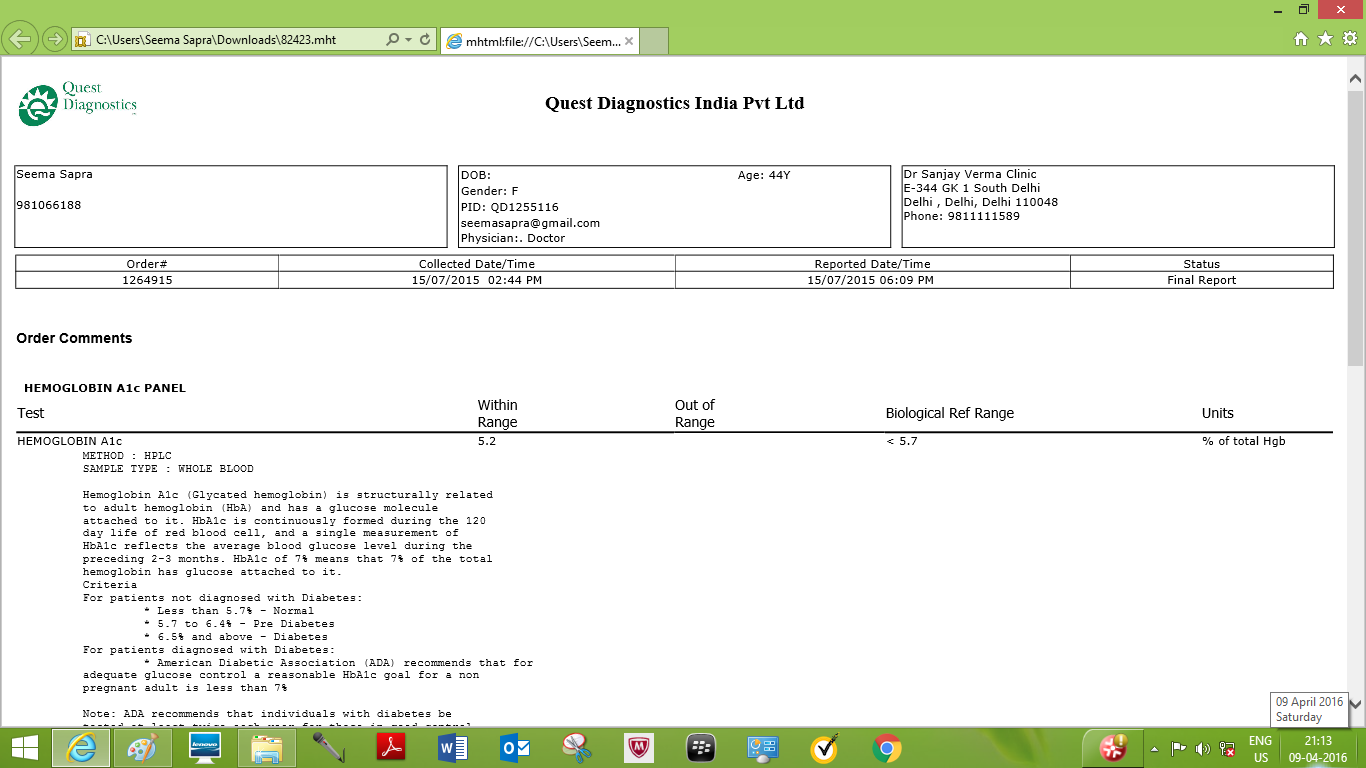Open the control panel monitor taskbar icon
This screenshot has width=1366, height=768.
763,748
